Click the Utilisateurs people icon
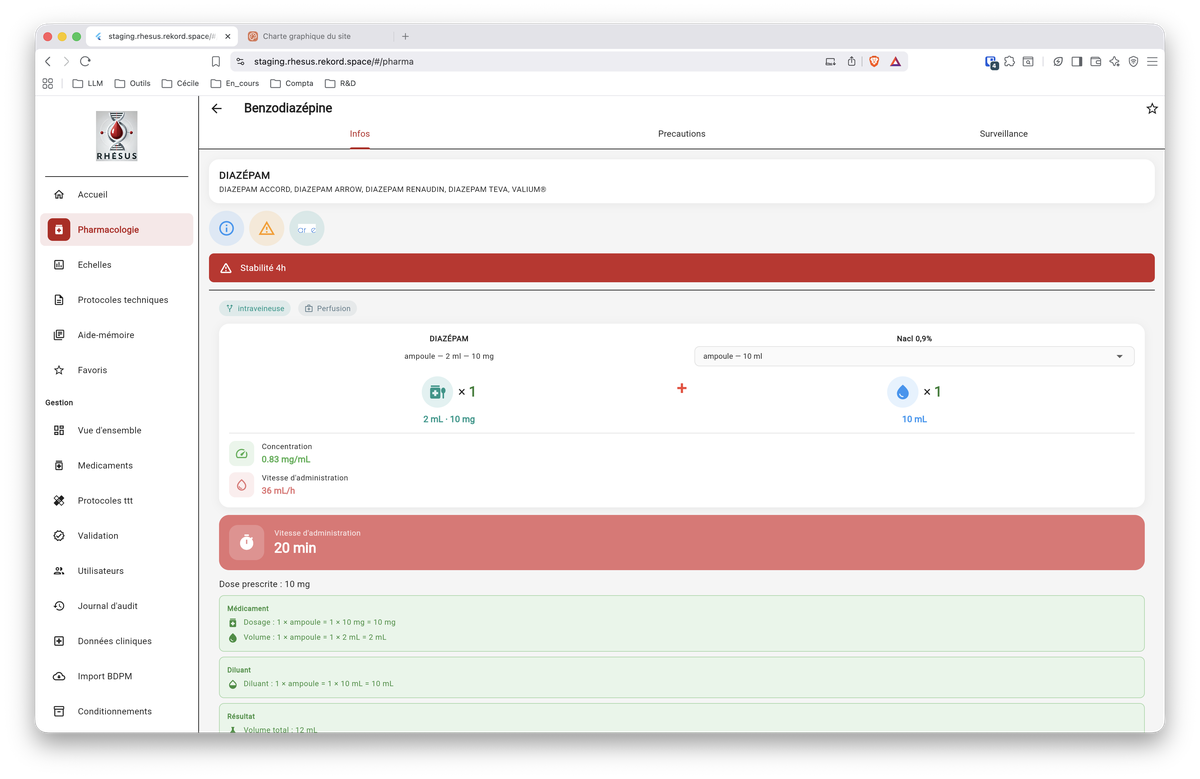 point(59,570)
